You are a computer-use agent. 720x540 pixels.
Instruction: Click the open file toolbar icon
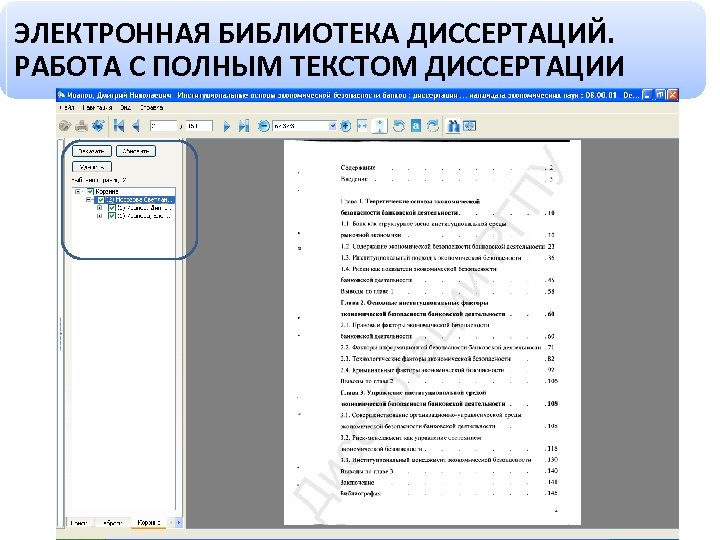[65, 126]
